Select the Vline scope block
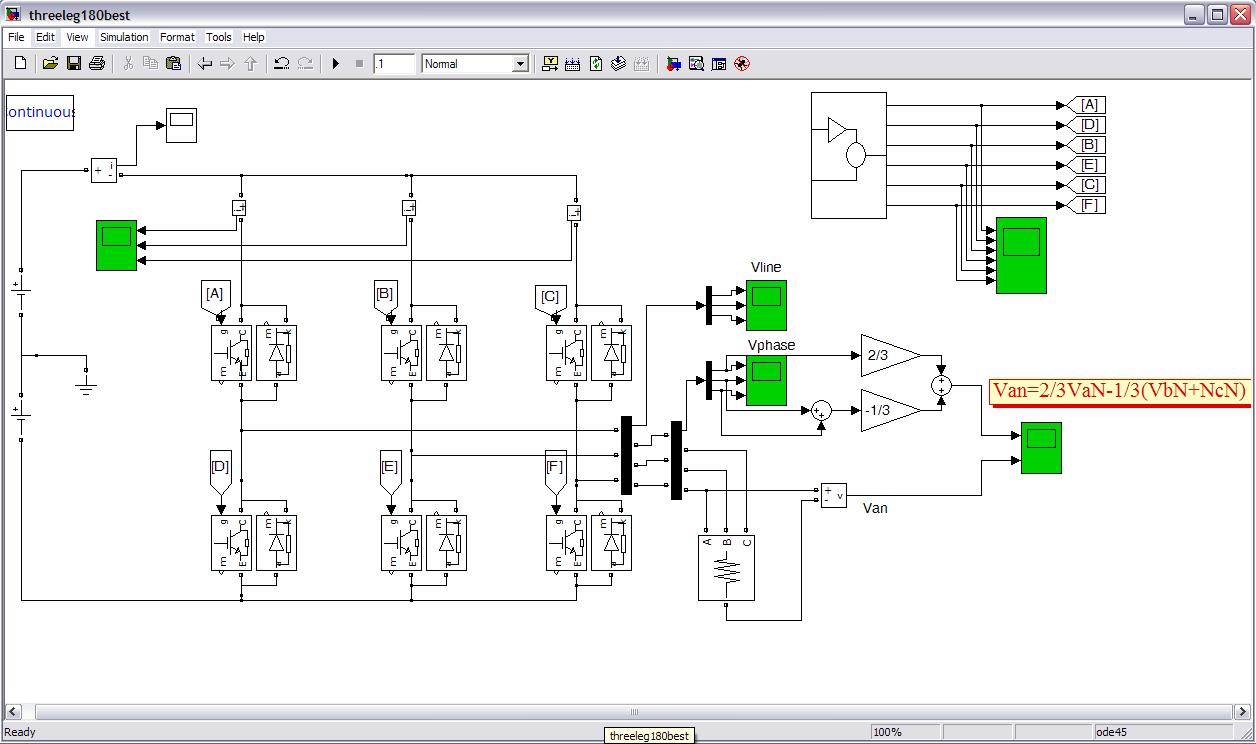The width and height of the screenshot is (1256, 744). (x=766, y=305)
